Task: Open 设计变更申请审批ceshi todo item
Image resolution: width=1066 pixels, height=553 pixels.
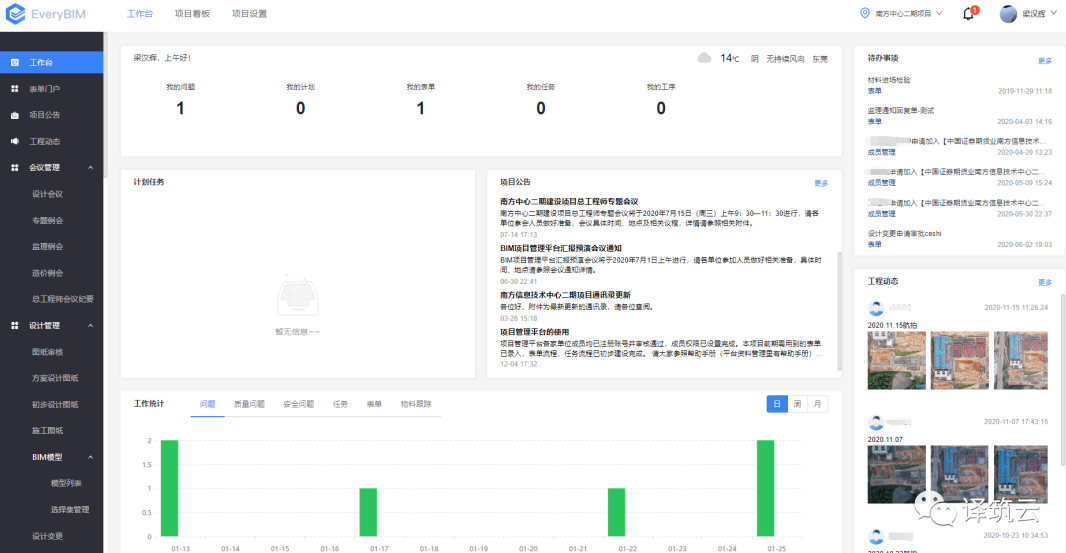Action: (904, 233)
